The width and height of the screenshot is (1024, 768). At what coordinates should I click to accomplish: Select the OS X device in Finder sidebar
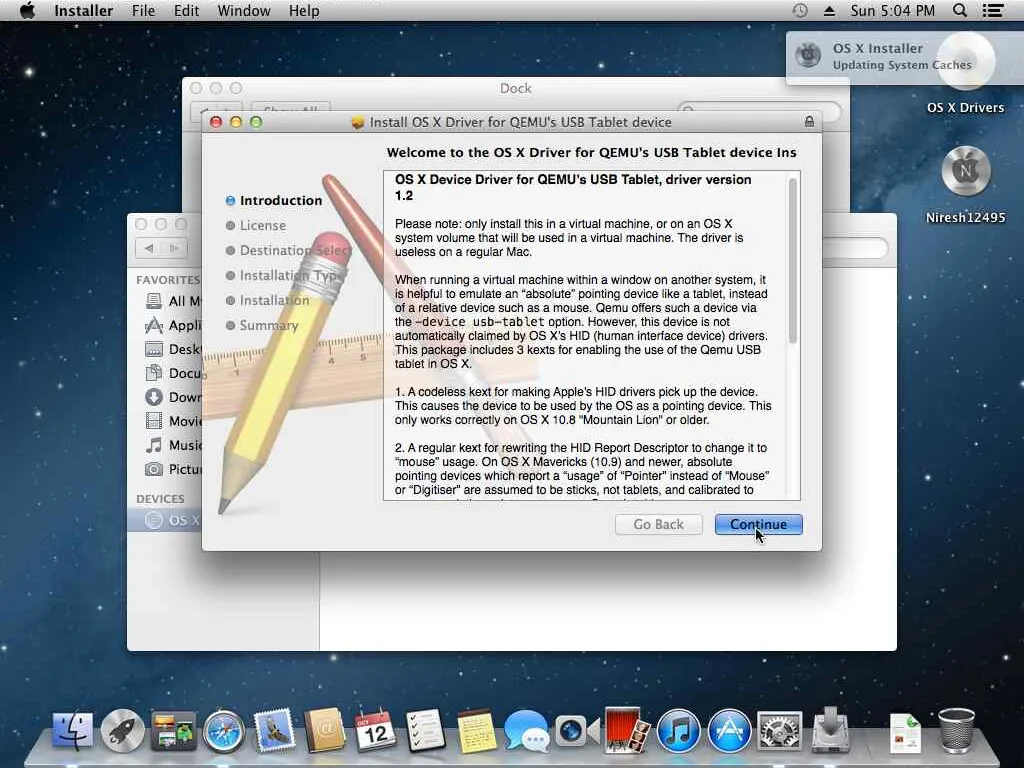pyautogui.click(x=165, y=520)
